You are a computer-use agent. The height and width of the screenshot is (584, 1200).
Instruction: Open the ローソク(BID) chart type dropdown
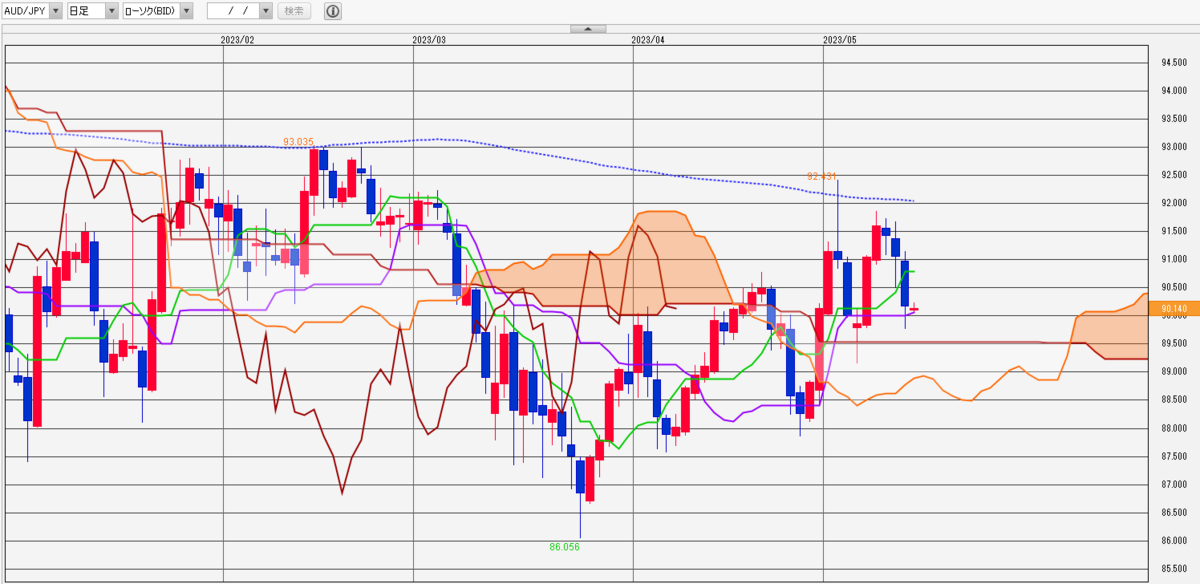pyautogui.click(x=157, y=11)
